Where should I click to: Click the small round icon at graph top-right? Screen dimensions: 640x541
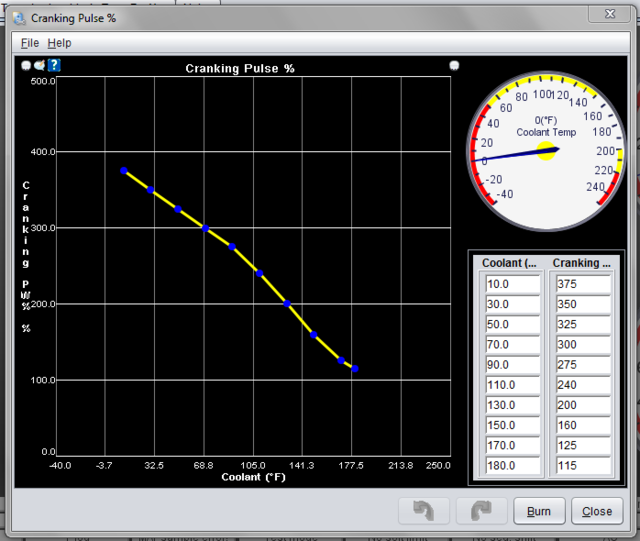[x=454, y=66]
